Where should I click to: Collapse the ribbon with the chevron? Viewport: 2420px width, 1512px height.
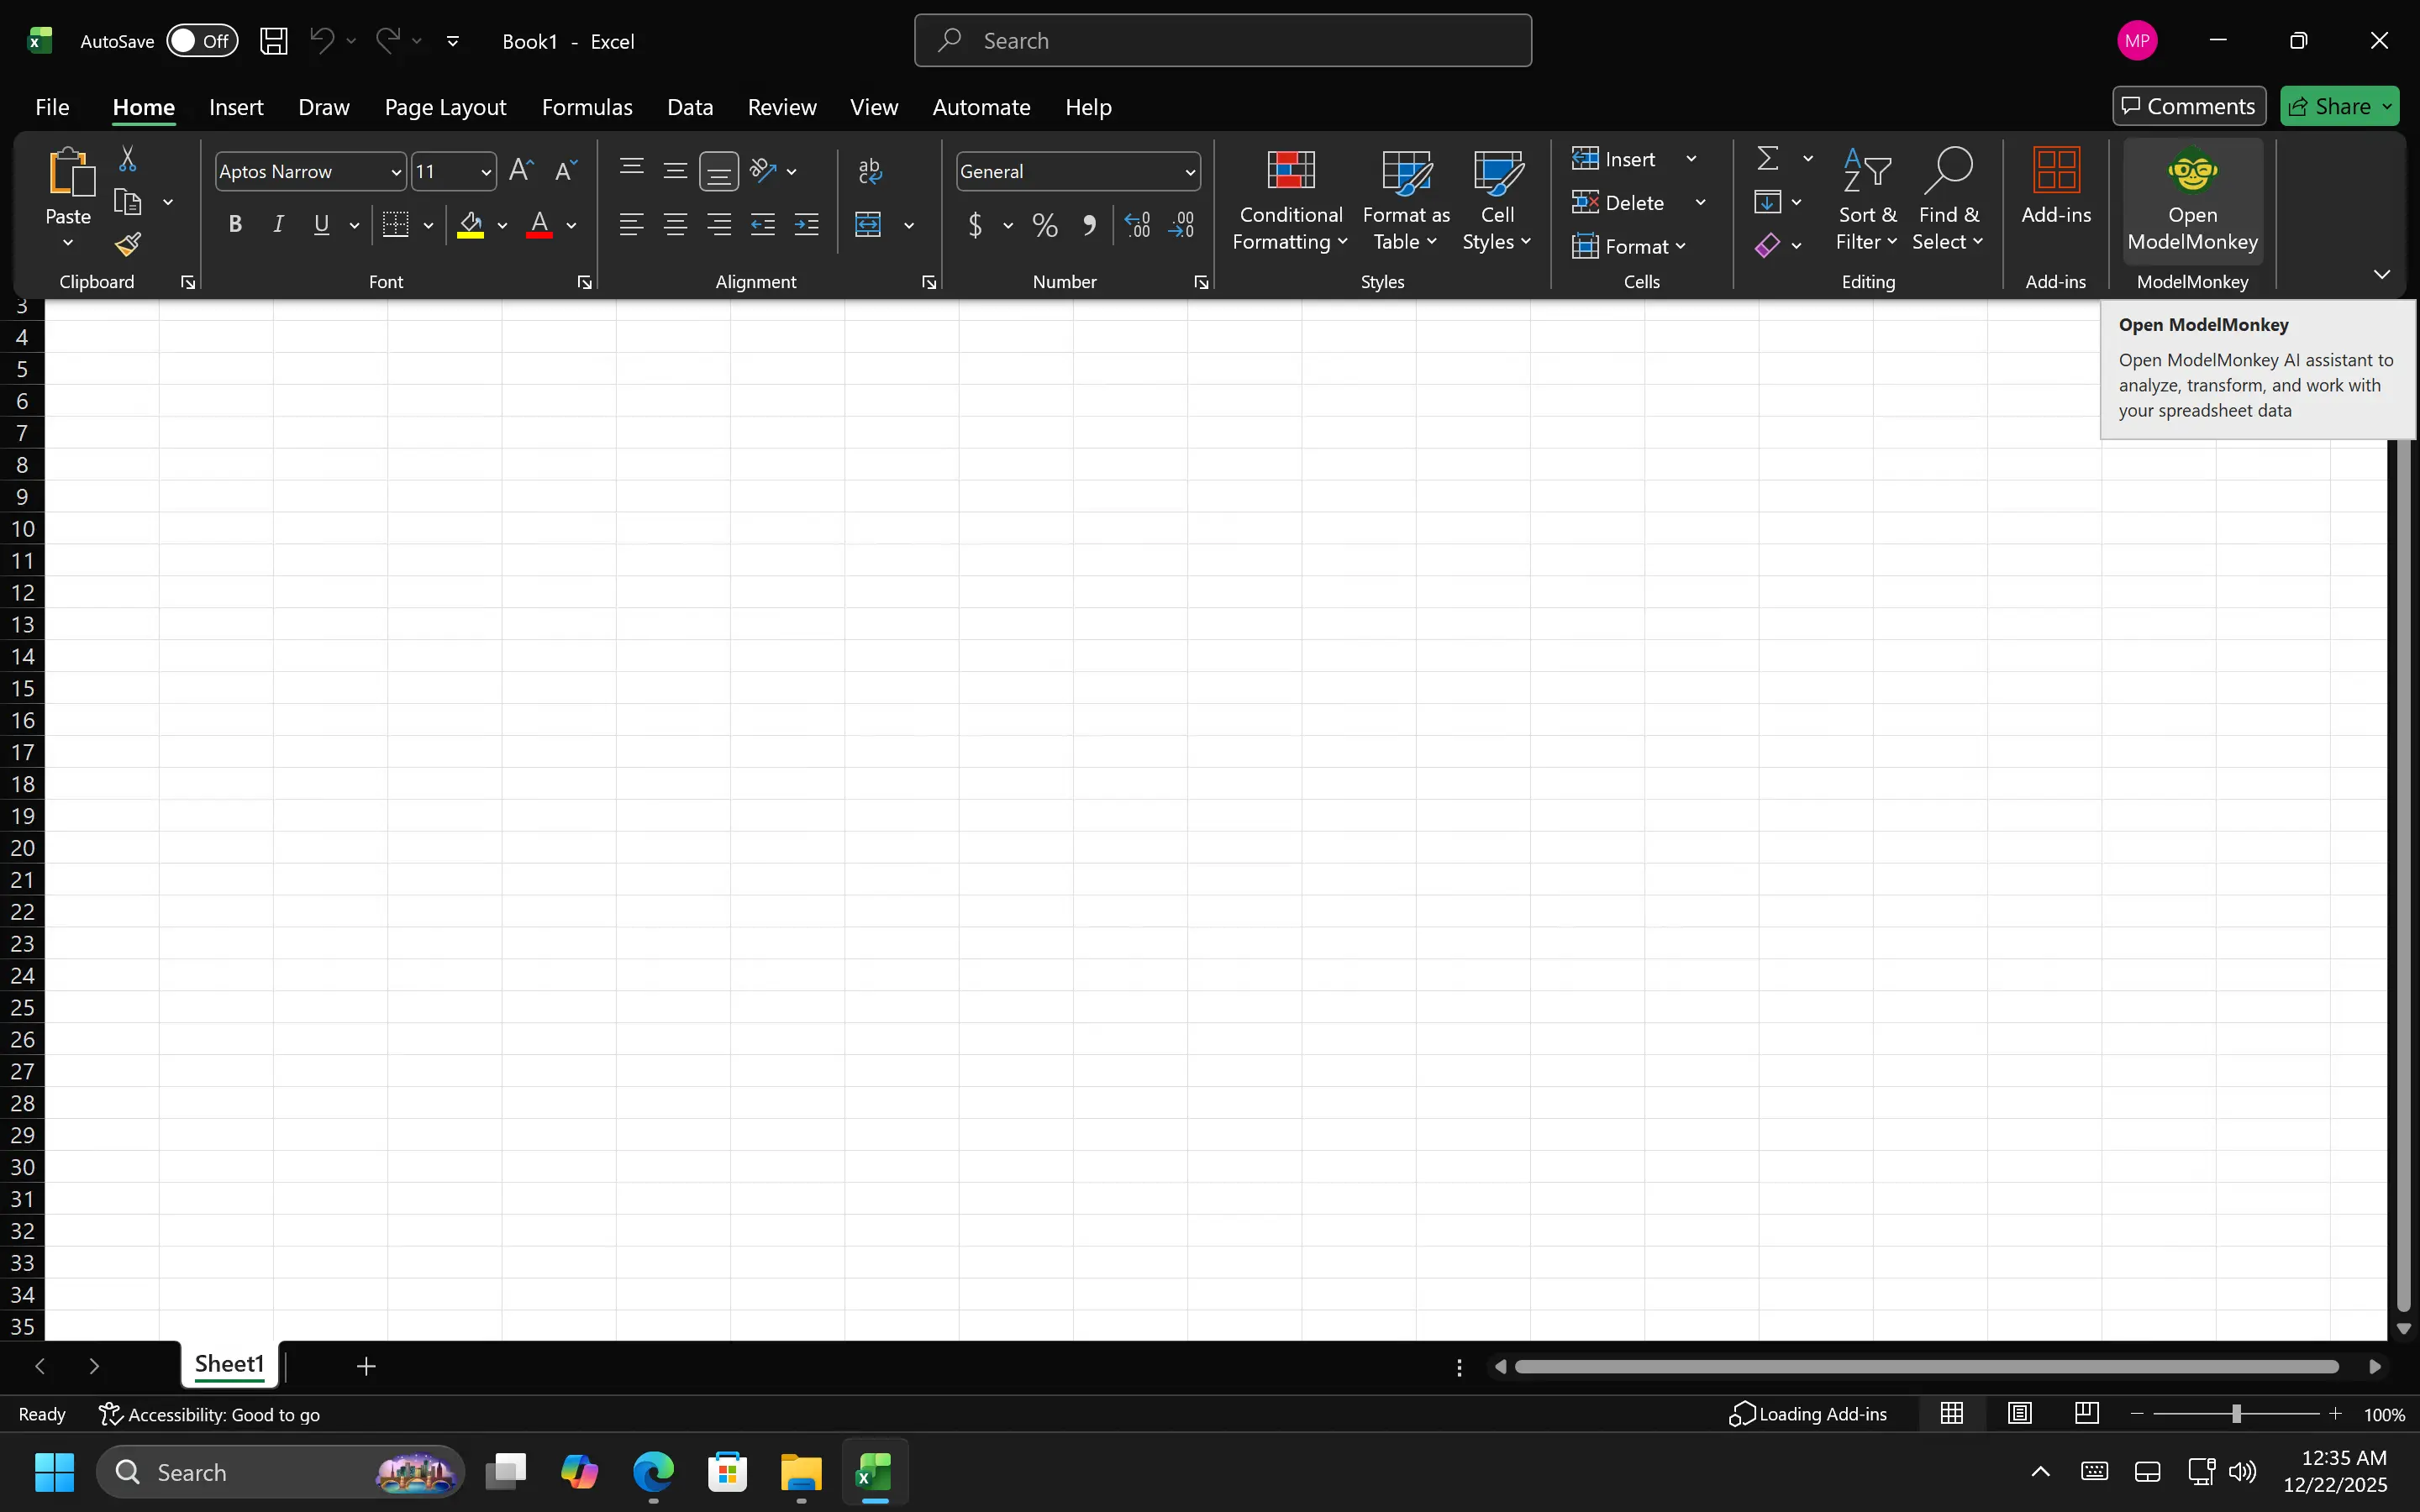coord(2382,274)
